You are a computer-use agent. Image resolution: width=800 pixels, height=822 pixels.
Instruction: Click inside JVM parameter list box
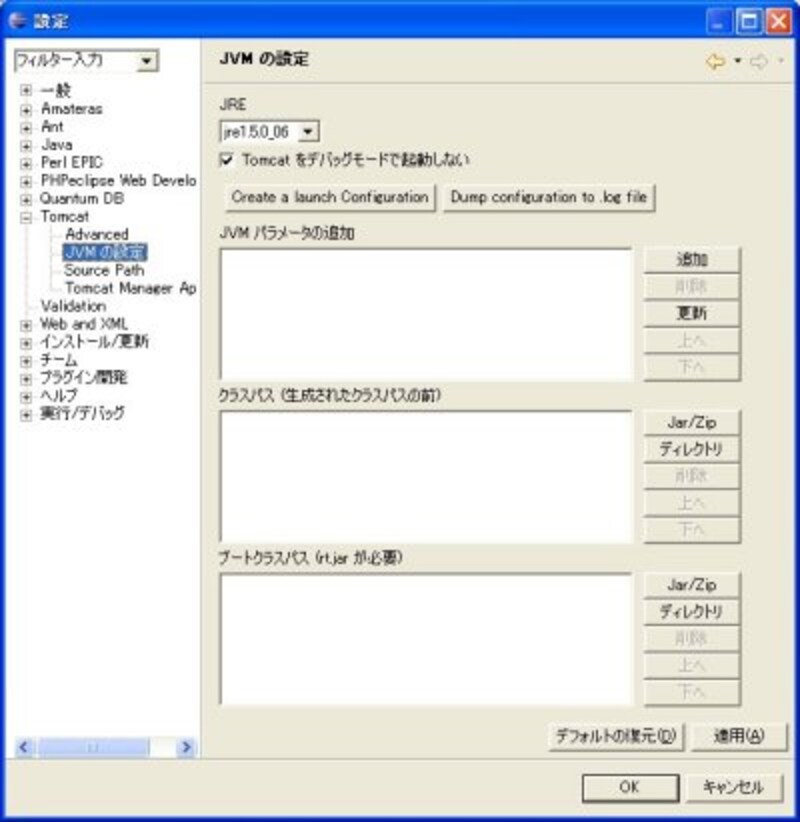pyautogui.click(x=426, y=314)
